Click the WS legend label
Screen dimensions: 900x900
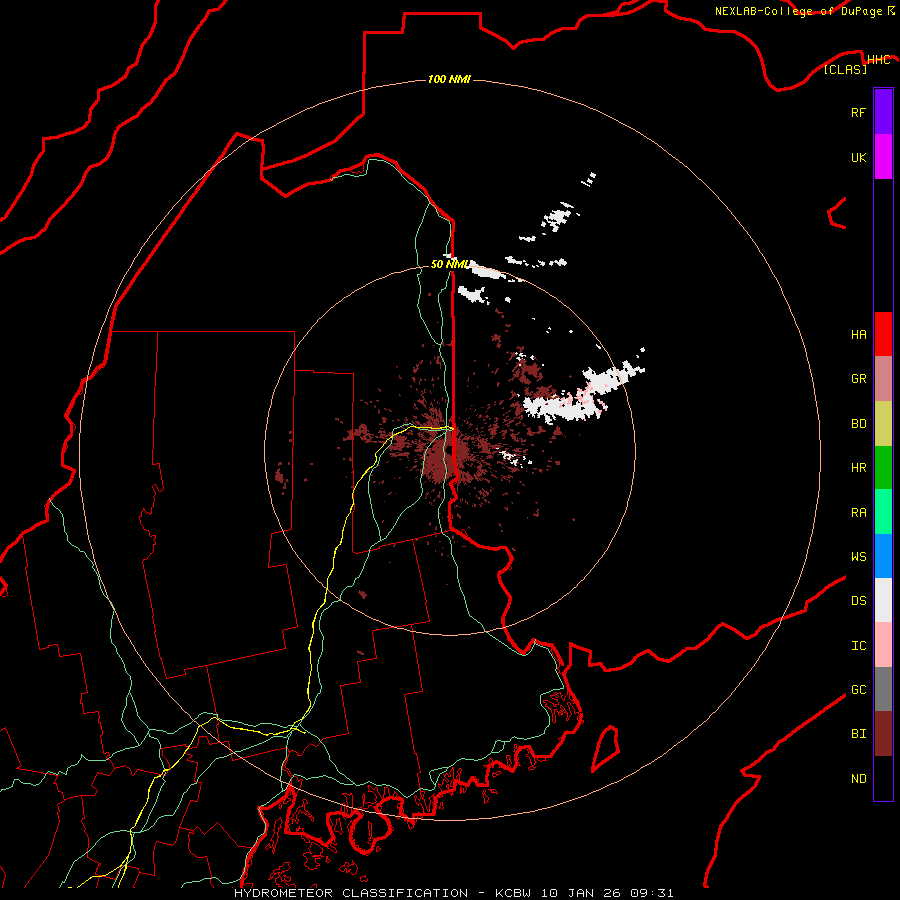tap(858, 557)
